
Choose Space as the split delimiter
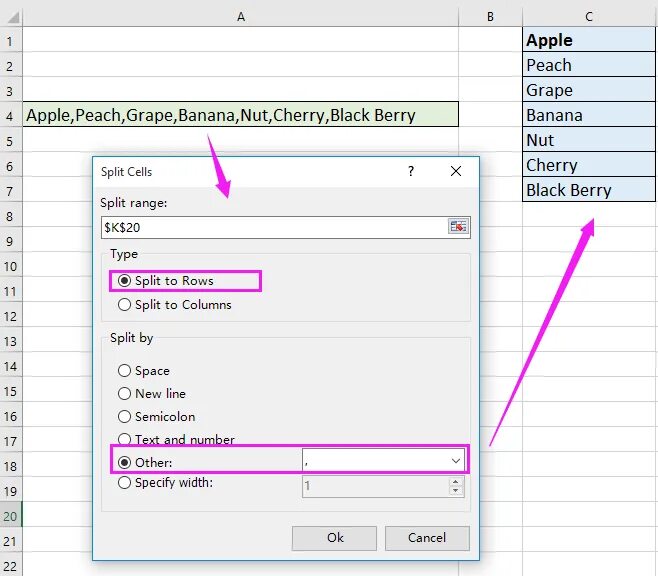pyautogui.click(x=144, y=371)
